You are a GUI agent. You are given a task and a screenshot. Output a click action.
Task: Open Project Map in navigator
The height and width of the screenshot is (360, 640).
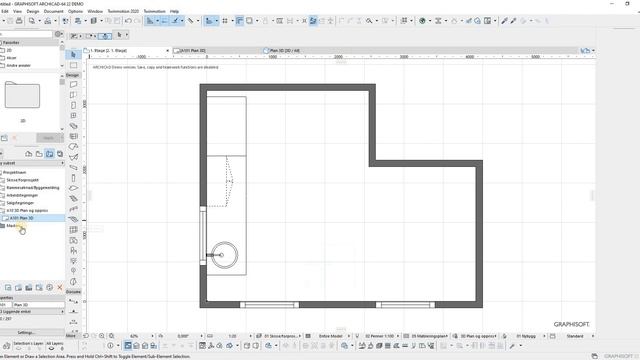pos(29,154)
